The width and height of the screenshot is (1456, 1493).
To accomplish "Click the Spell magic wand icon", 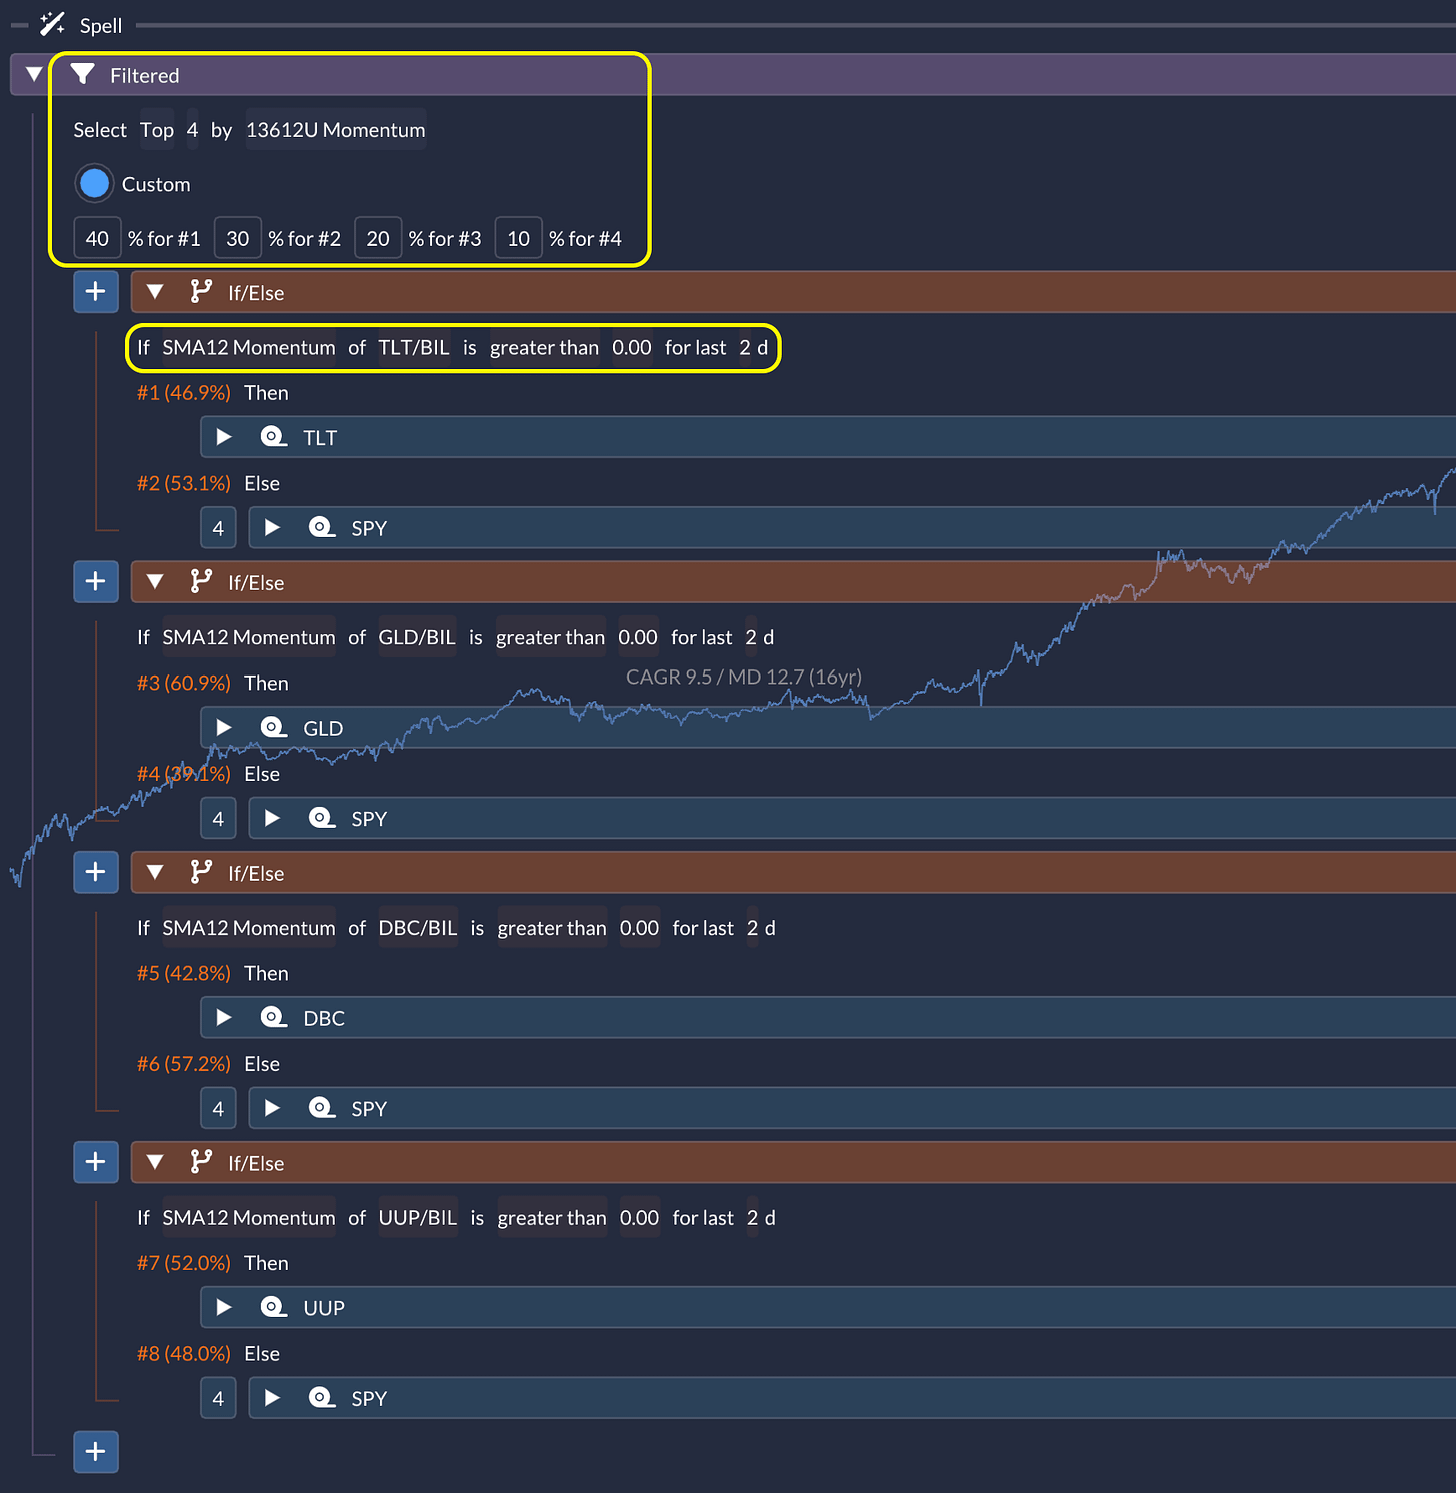I will coord(52,24).
